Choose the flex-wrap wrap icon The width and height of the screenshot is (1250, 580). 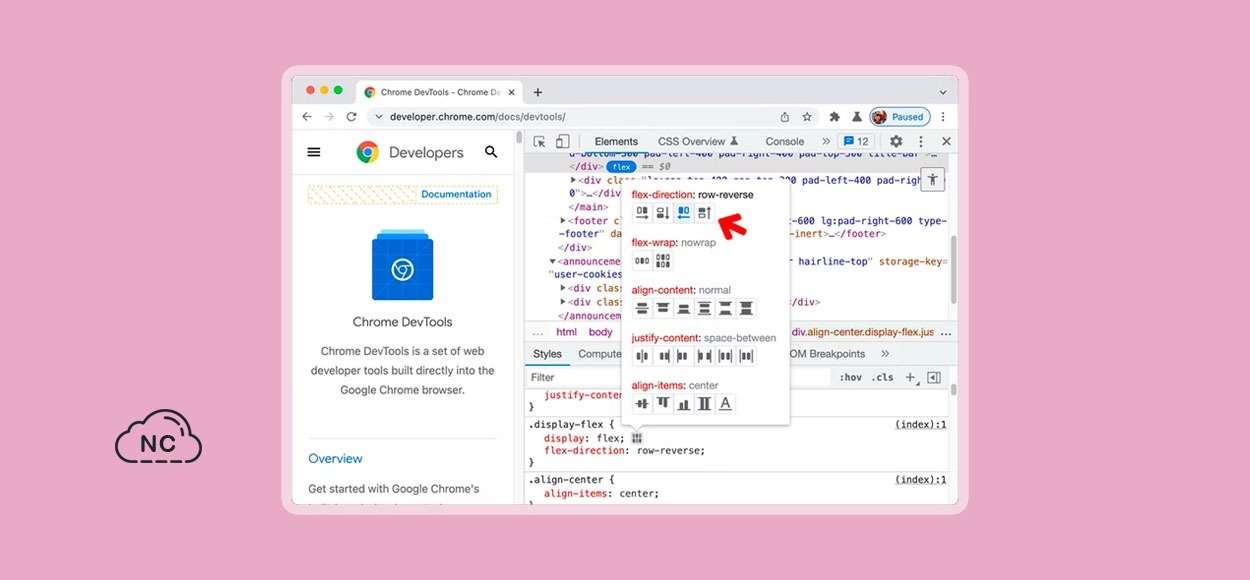pyautogui.click(x=662, y=261)
